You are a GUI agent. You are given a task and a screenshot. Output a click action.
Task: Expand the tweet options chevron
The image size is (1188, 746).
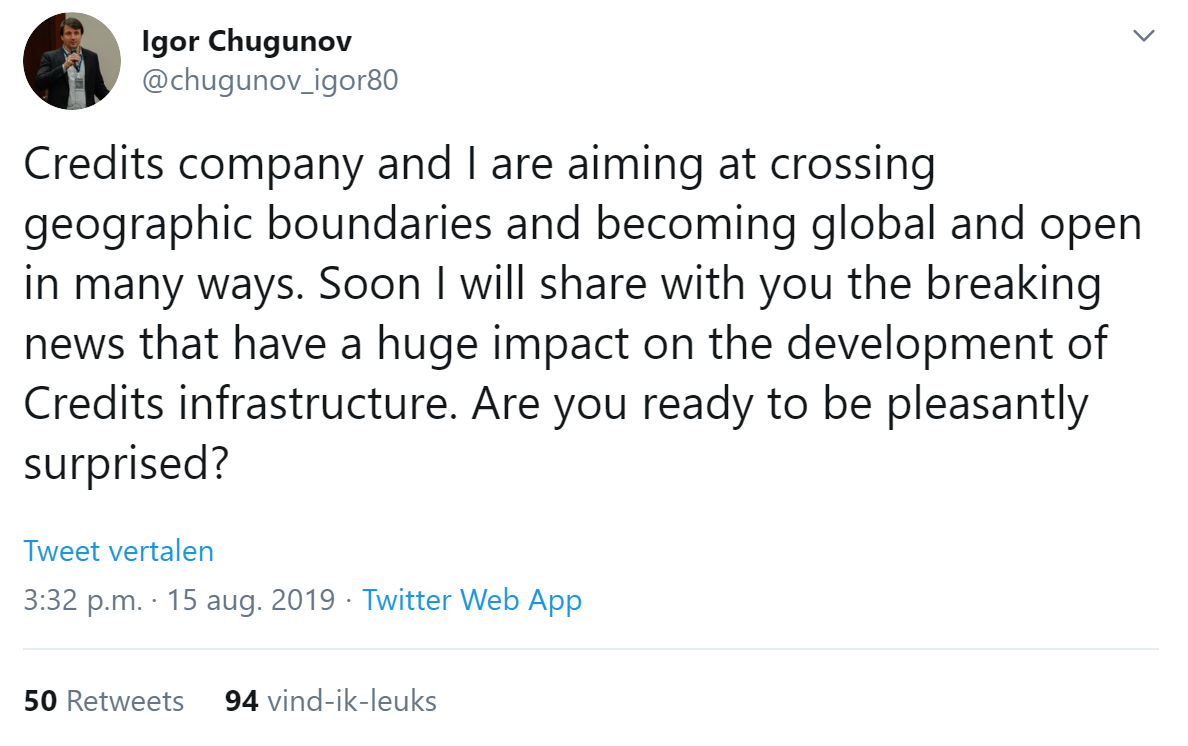[x=1143, y=36]
